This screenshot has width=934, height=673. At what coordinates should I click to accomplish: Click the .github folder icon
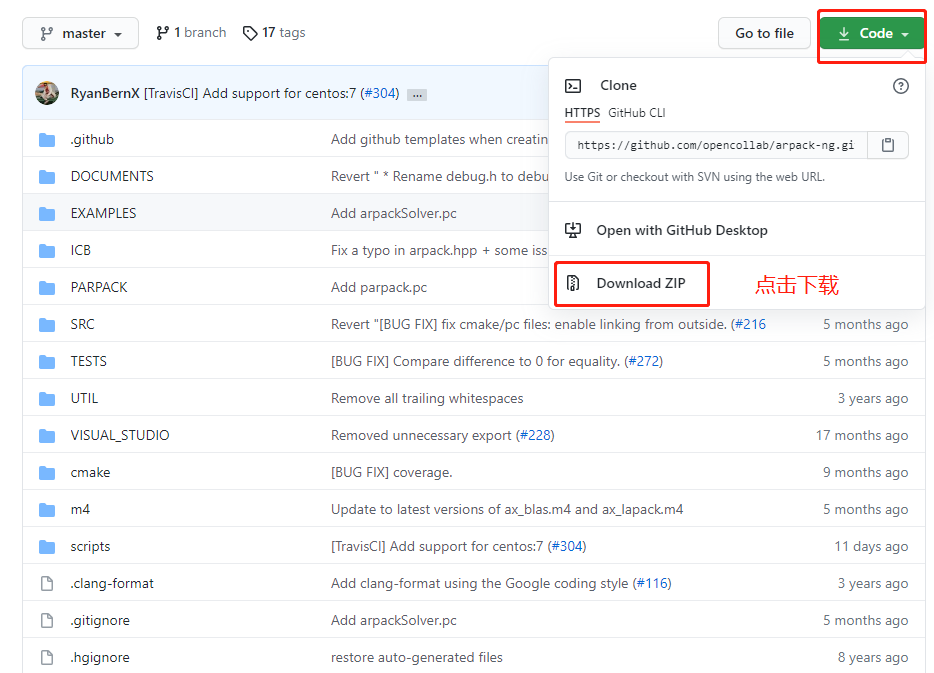pos(47,140)
